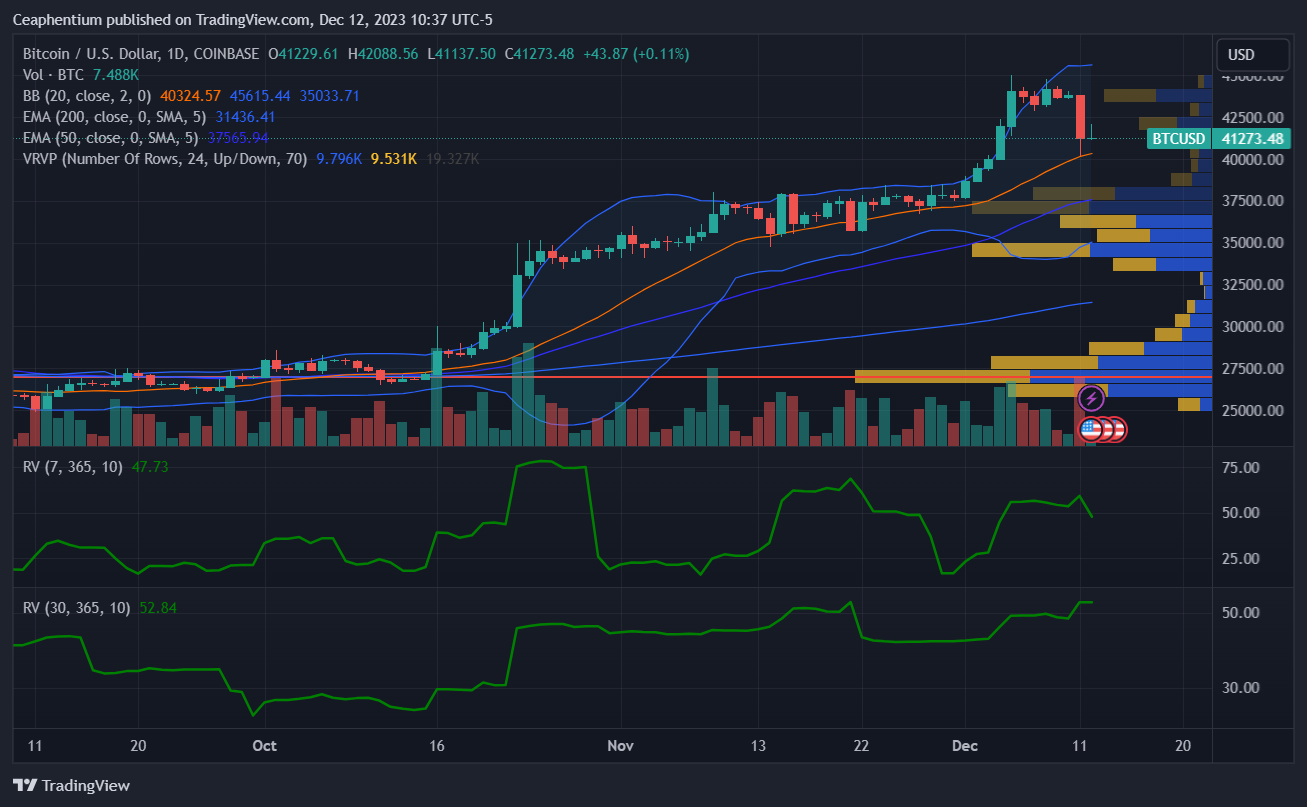Click the large red candle at Dec 11
This screenshot has height=807, width=1307.
pos(1081,117)
